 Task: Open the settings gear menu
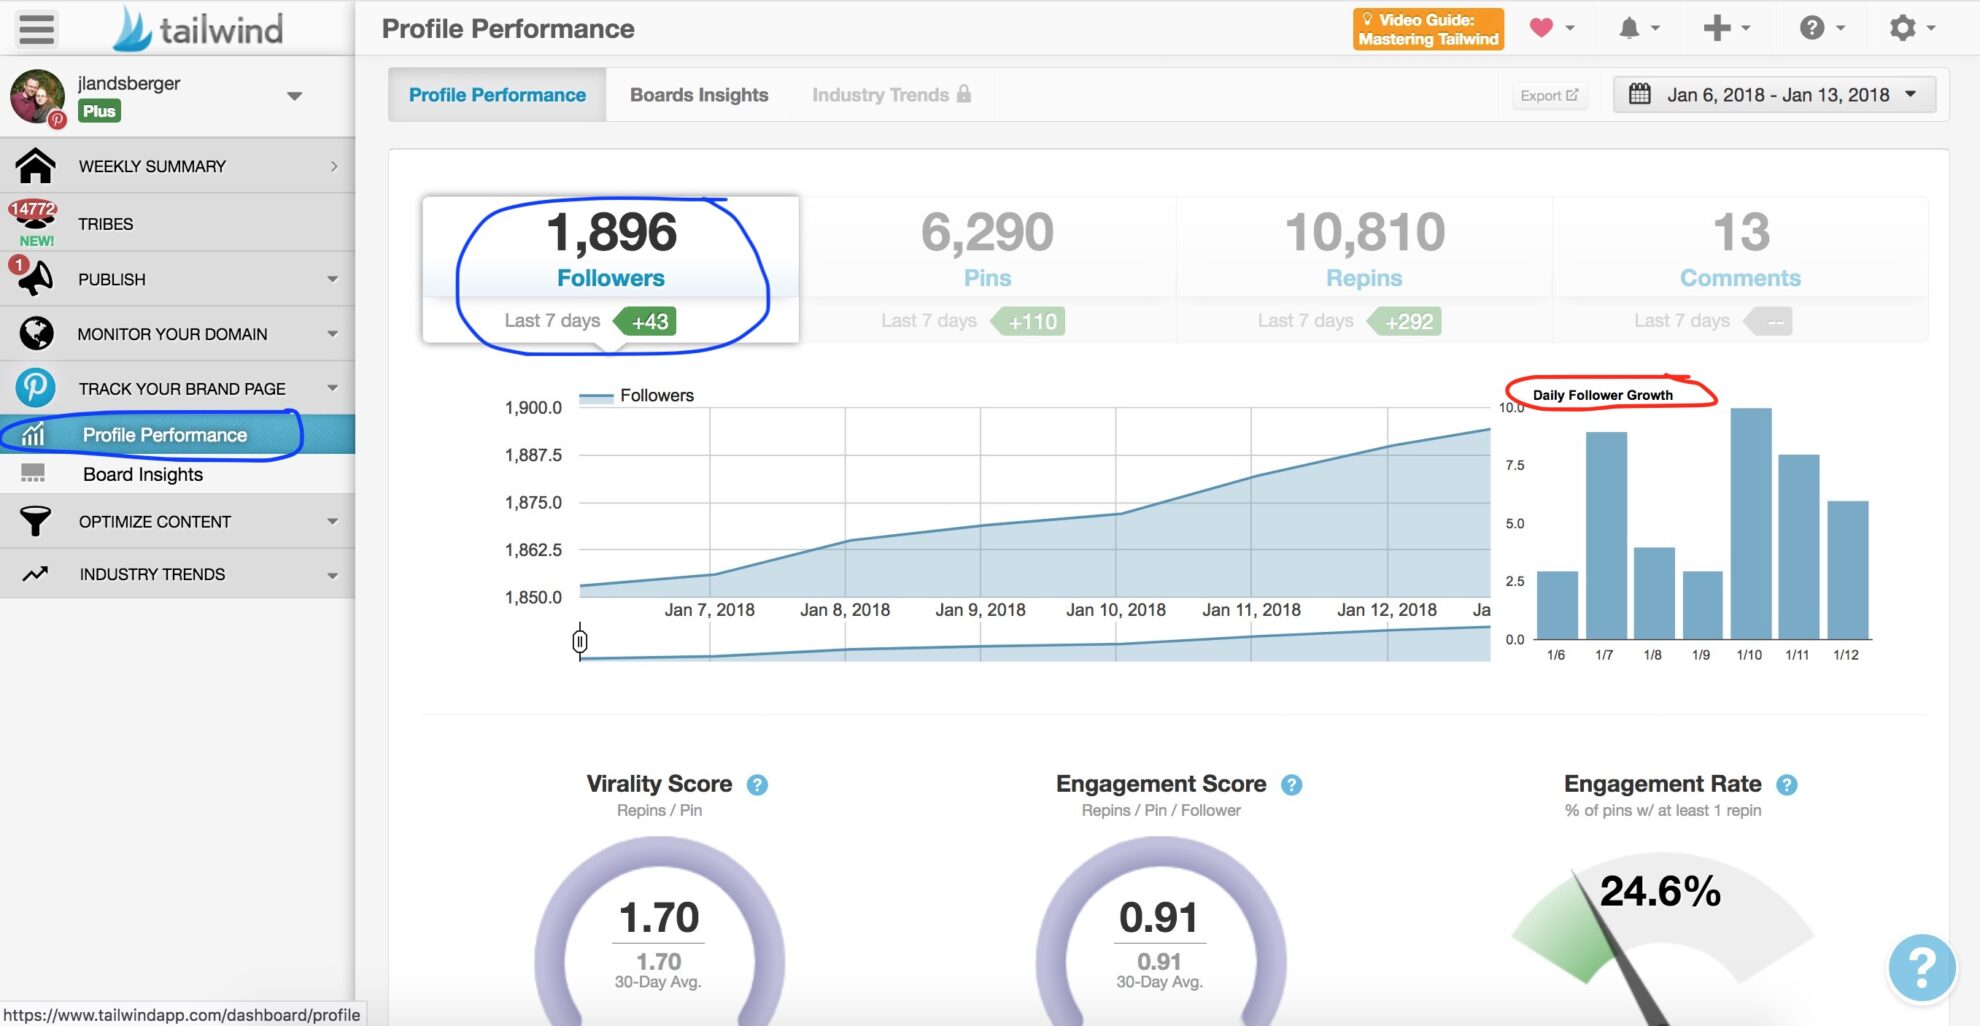1912,28
